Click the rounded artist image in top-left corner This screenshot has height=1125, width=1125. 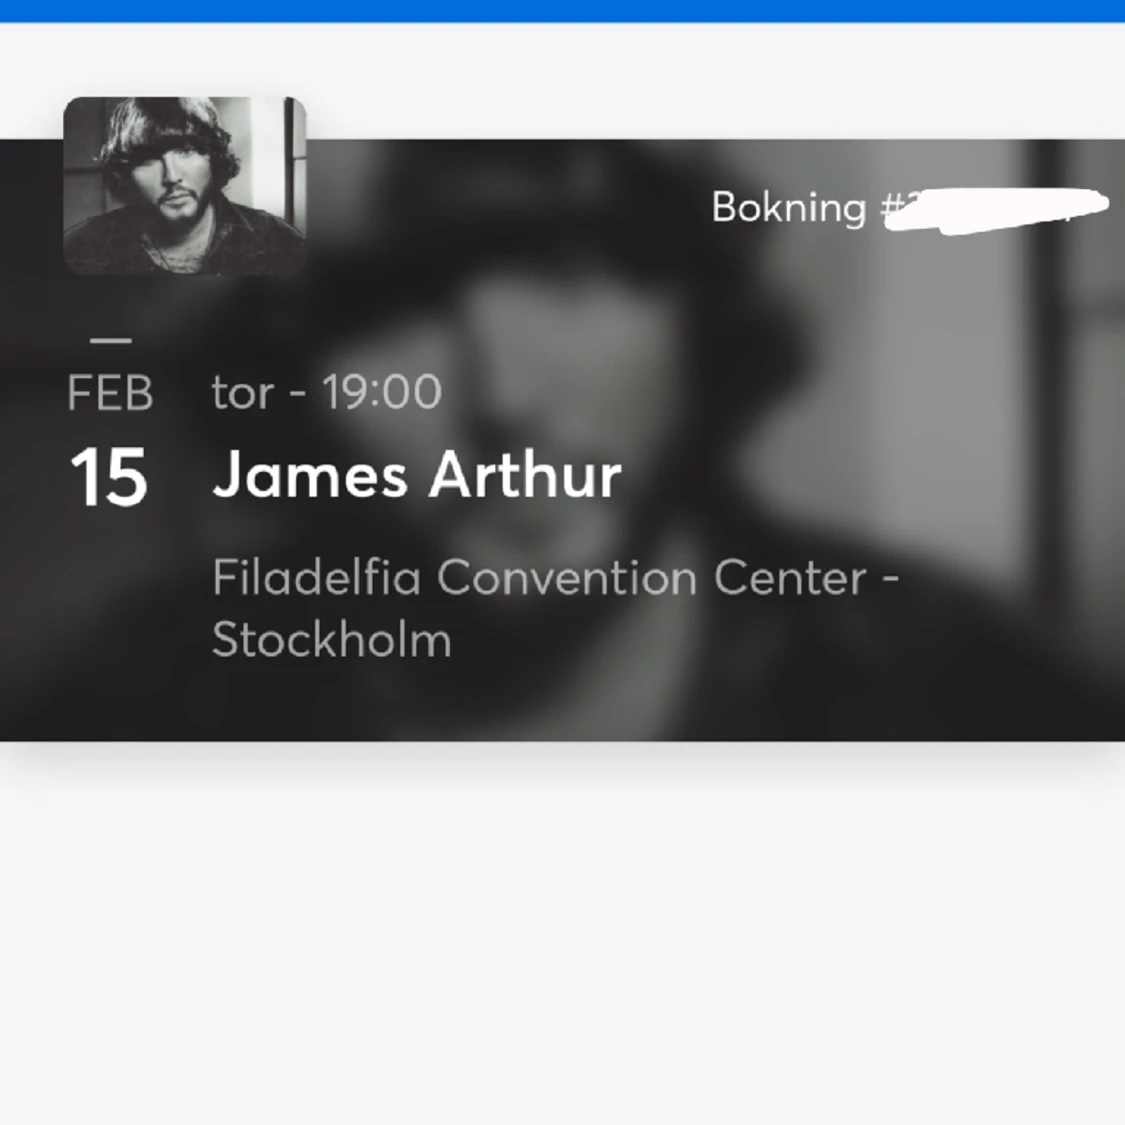(185, 185)
